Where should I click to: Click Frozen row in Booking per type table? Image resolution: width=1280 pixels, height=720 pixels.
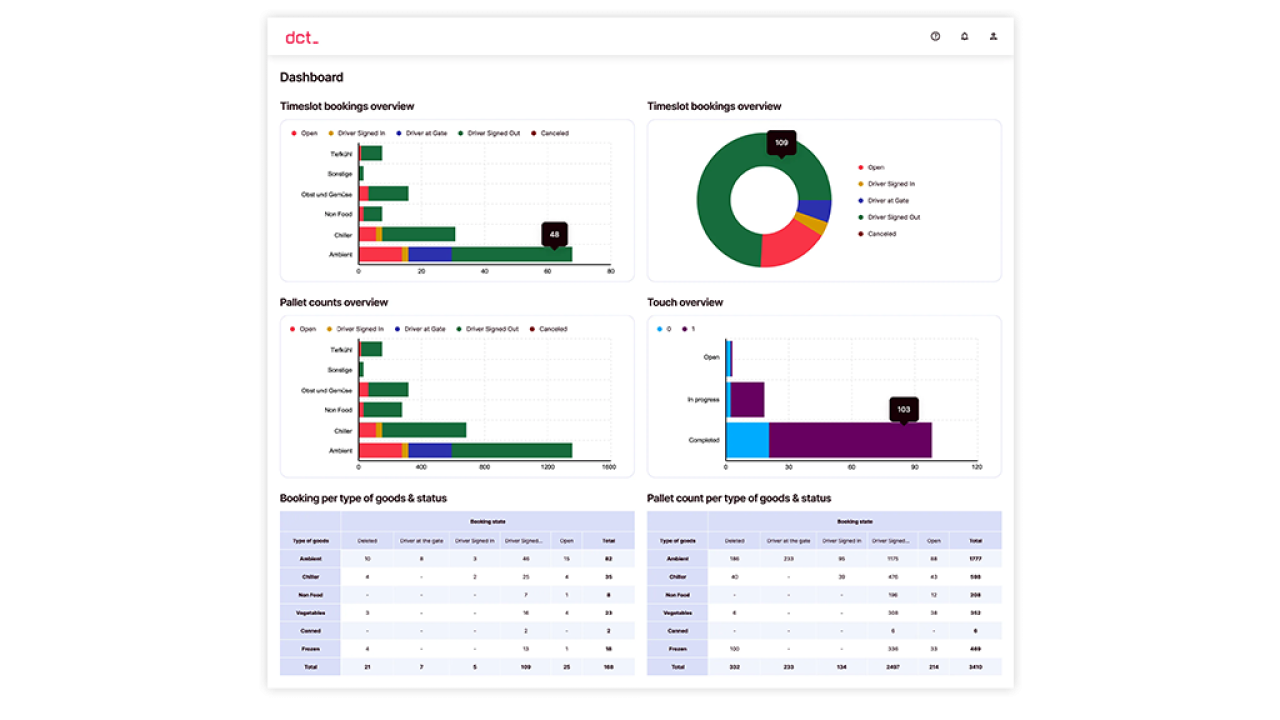coord(311,649)
